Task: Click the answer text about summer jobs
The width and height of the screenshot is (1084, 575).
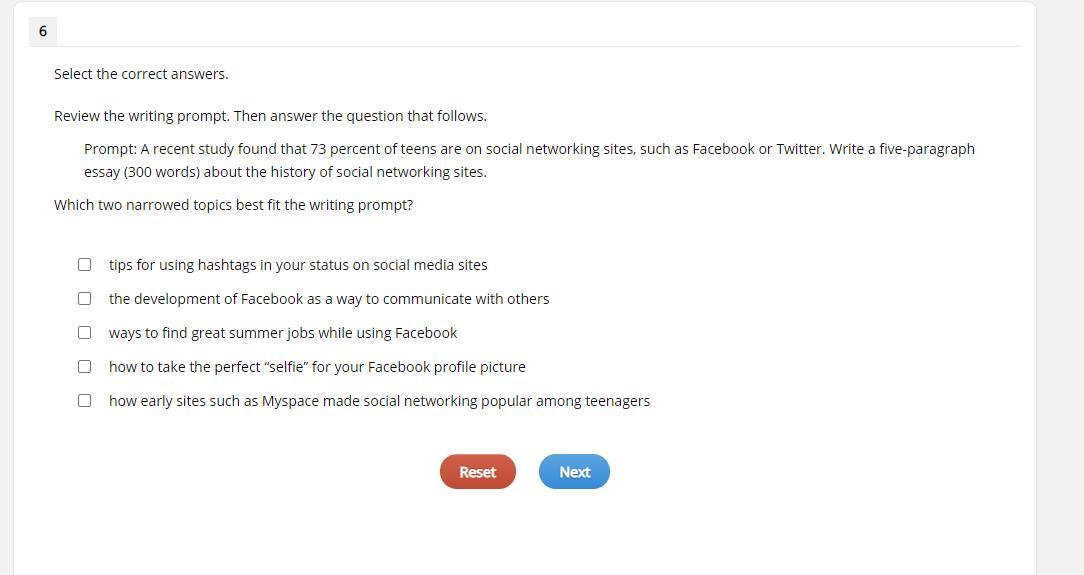Action: [x=283, y=333]
